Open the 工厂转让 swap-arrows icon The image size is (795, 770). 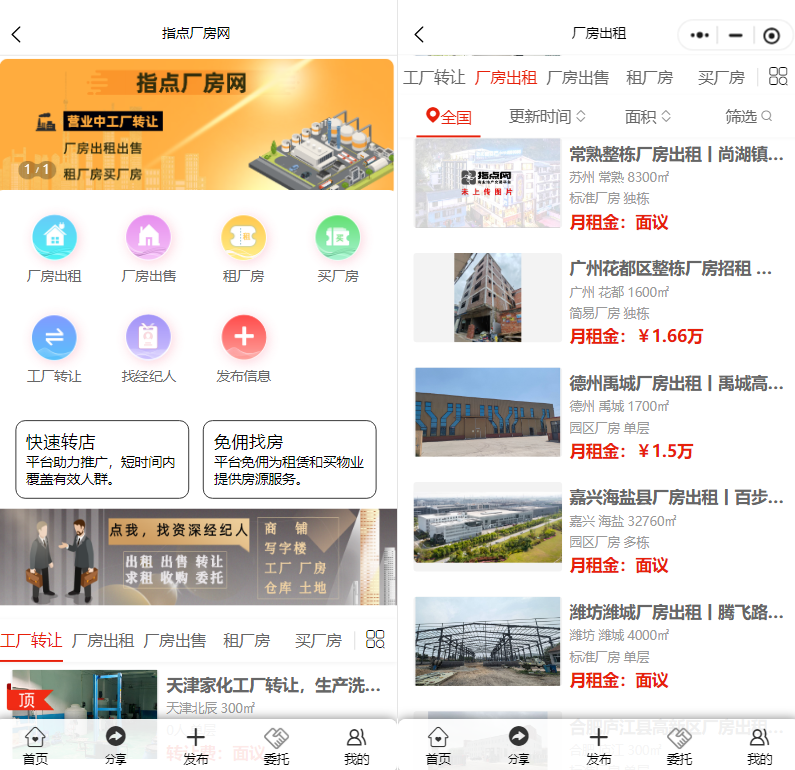tap(54, 337)
